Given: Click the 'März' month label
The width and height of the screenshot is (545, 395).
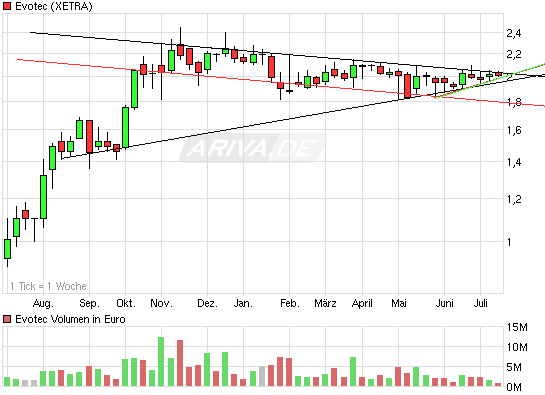Looking at the screenshot, I should point(325,303).
